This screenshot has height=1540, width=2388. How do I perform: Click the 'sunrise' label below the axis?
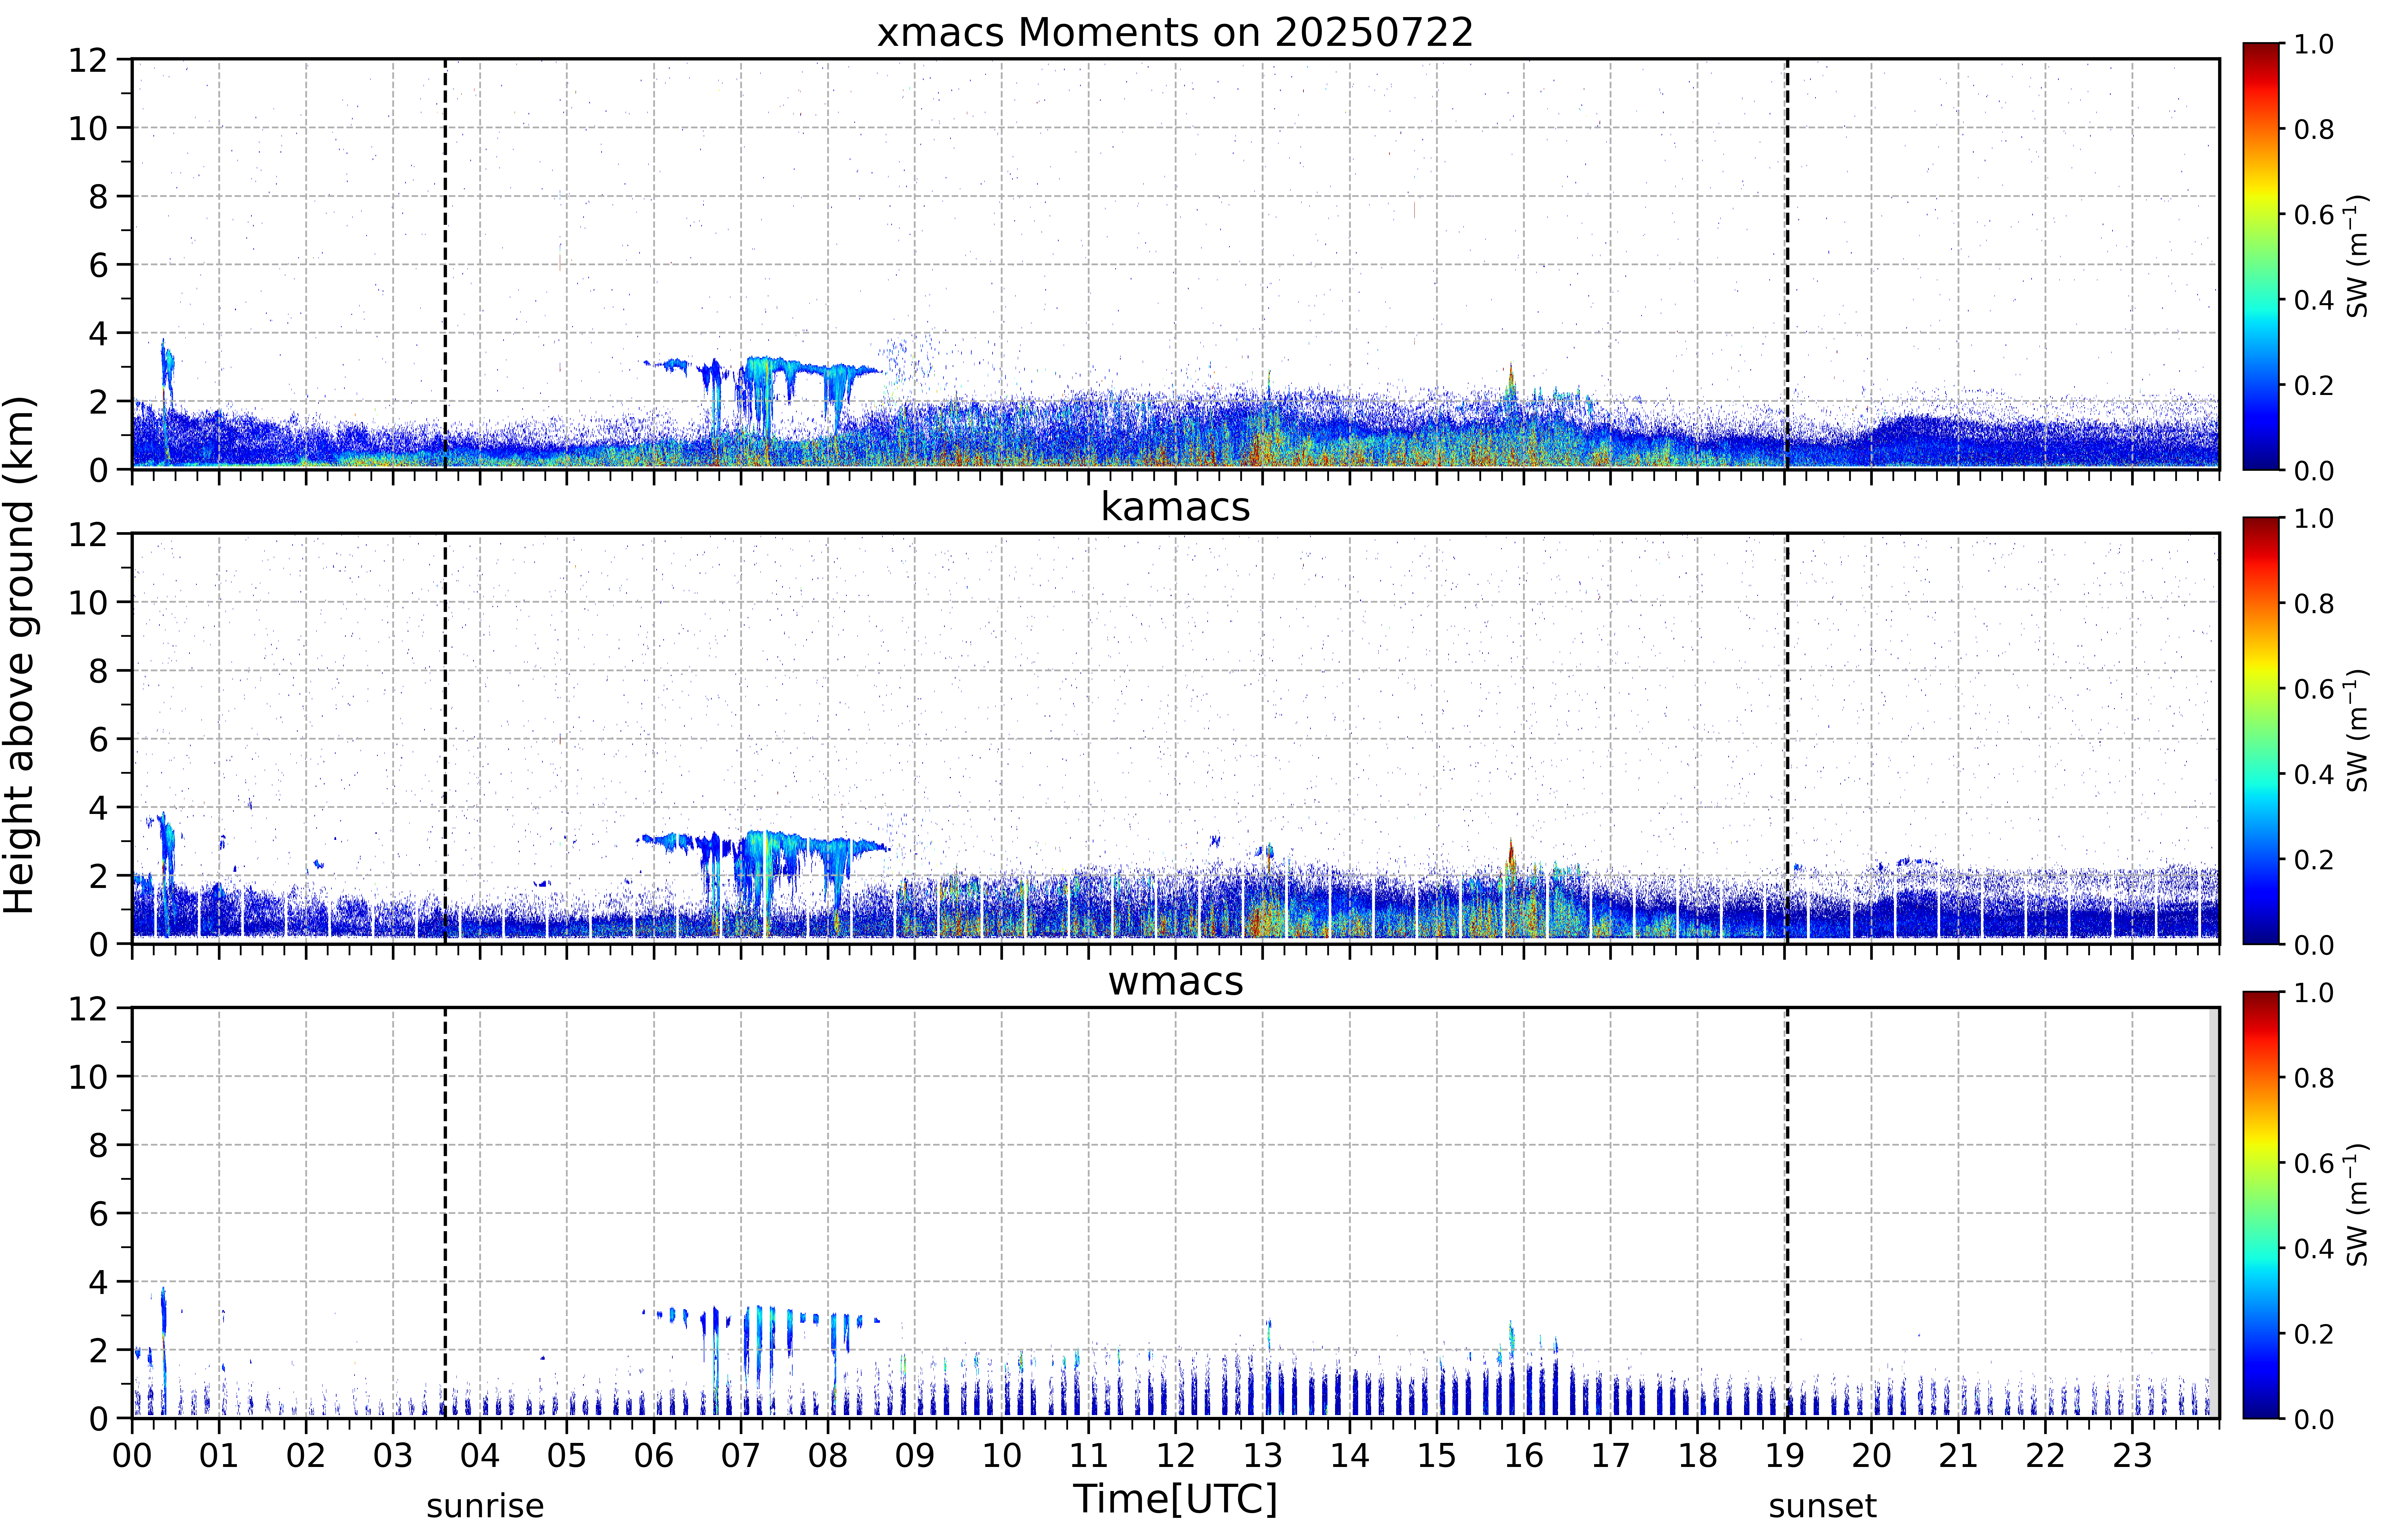[485, 1506]
